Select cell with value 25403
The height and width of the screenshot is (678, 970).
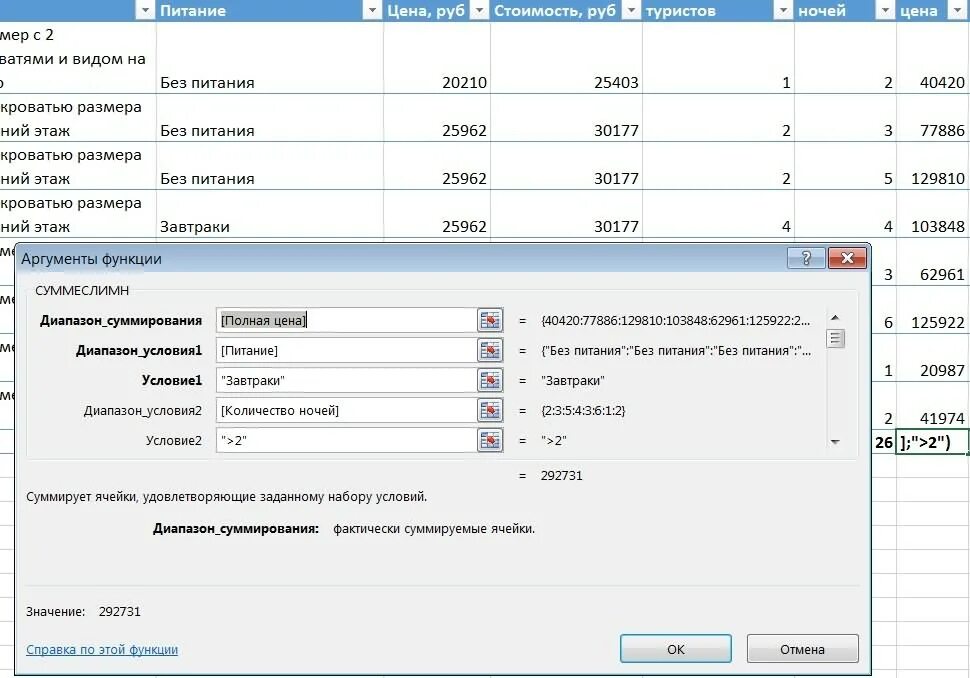[x=566, y=58]
